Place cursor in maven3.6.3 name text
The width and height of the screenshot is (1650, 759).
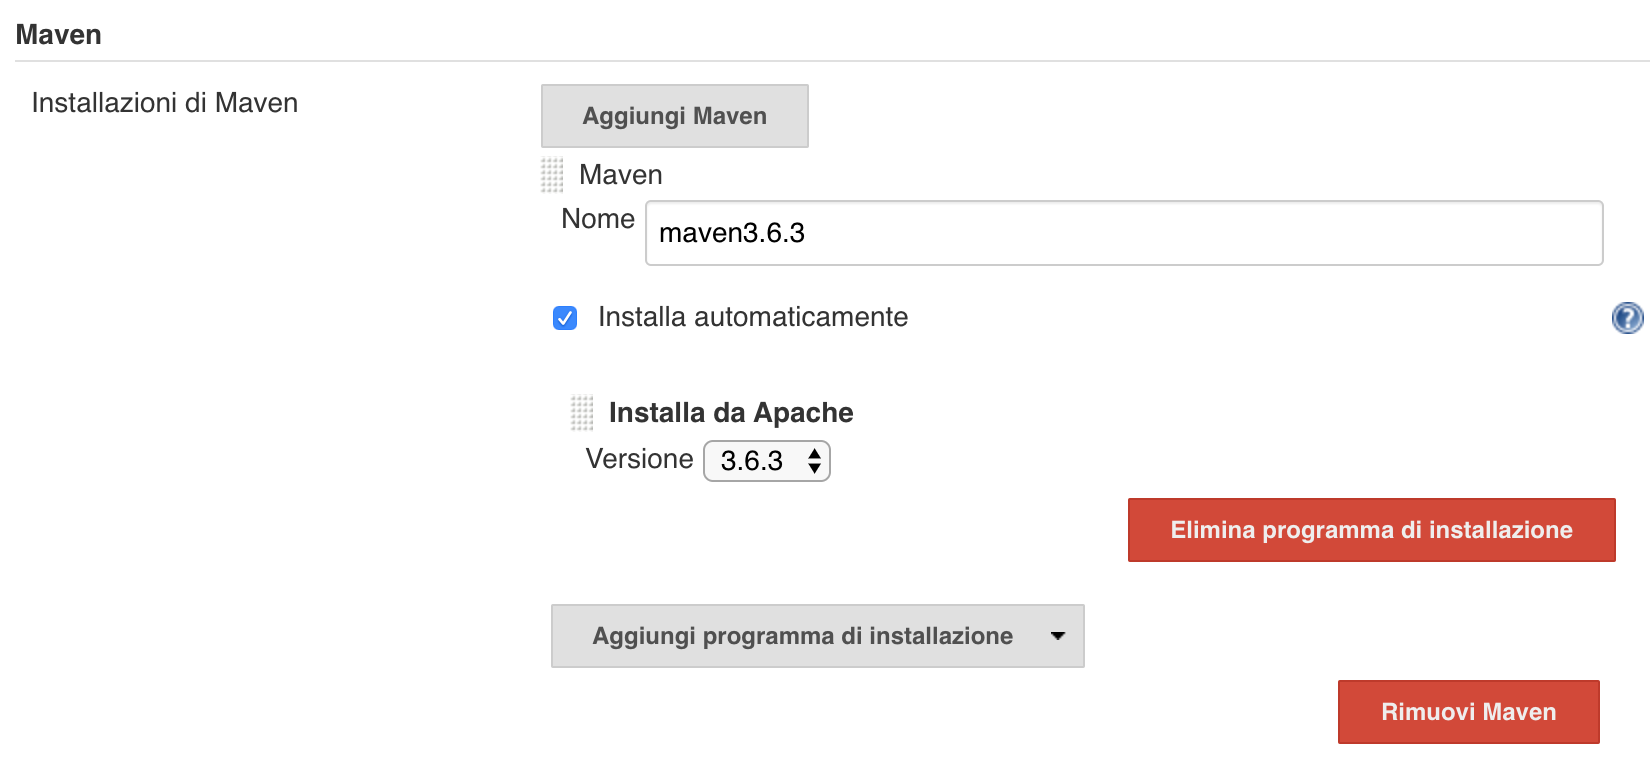[x=732, y=233]
